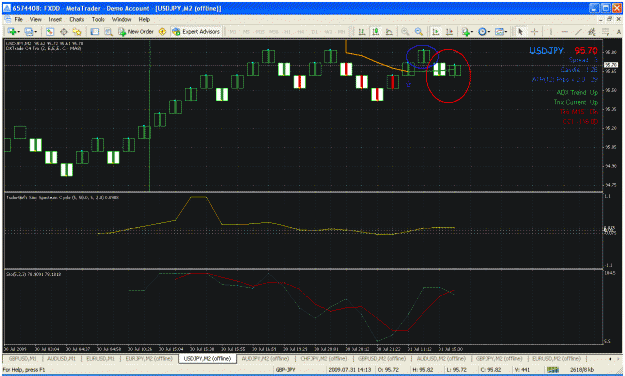Click the Zoom In magnifier icon
The width and height of the screenshot is (625, 376).
pos(405,31)
